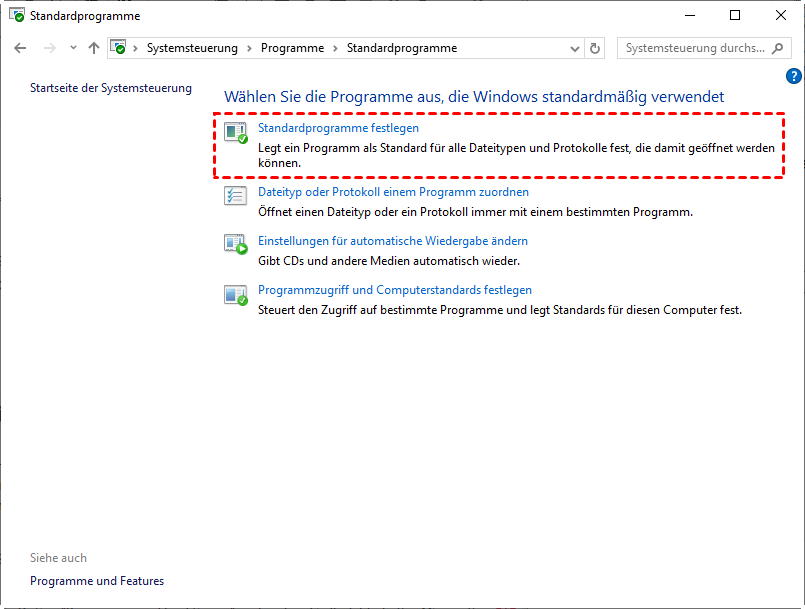The height and width of the screenshot is (609, 805).
Task: Select Systemsteuerung in the breadcrumb
Action: click(192, 48)
